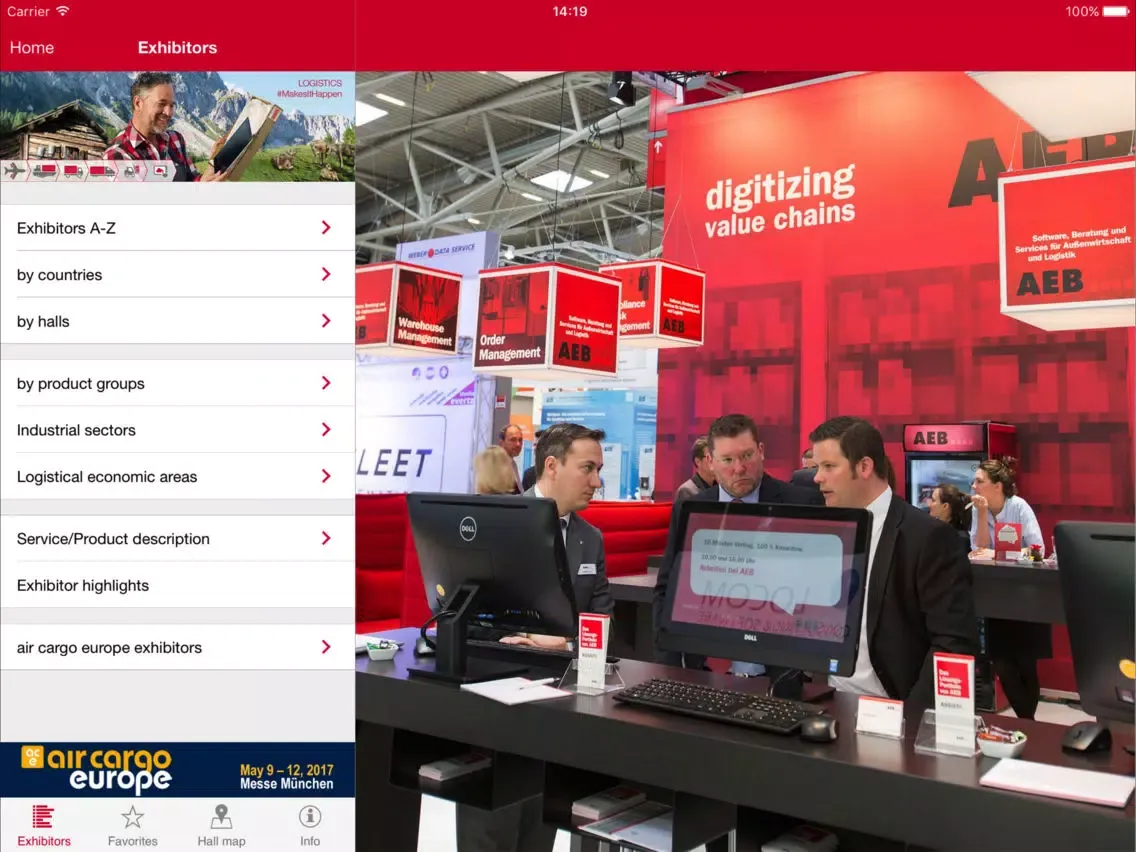The image size is (1136, 852).
Task: Tap the Logistics MakeItHappen header banner
Action: tap(178, 126)
